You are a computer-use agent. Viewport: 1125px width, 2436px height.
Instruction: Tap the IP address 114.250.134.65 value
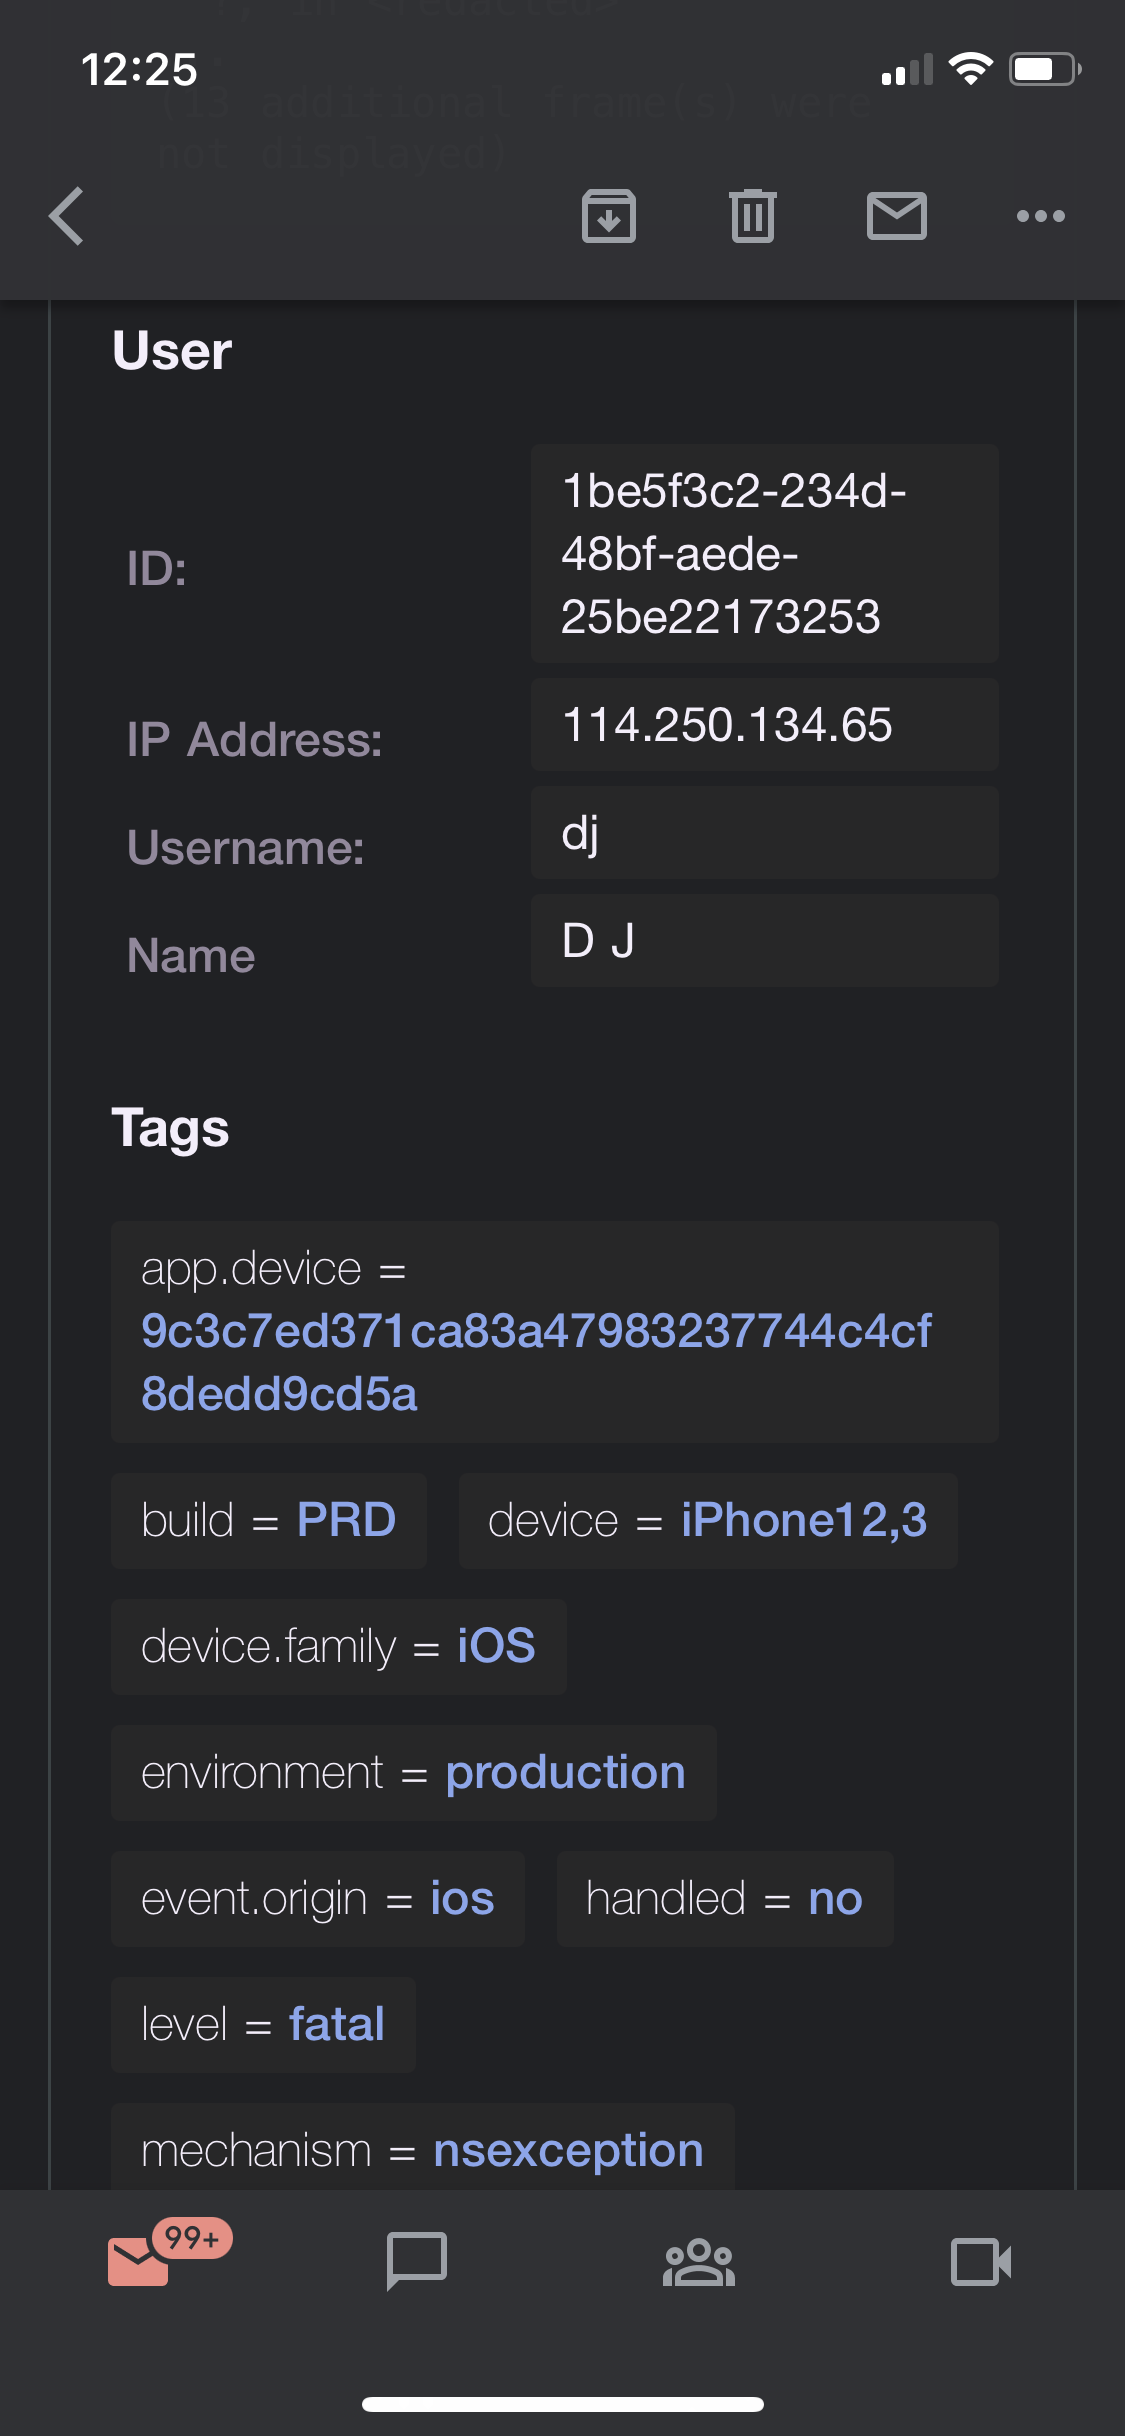(727, 725)
